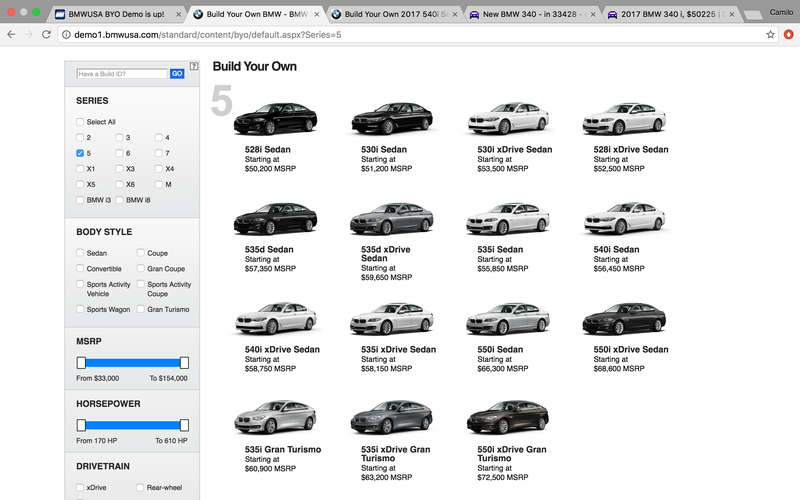Image resolution: width=800 pixels, height=500 pixels.
Task: Click the Horsepower slider maximum handle
Action: point(184,425)
